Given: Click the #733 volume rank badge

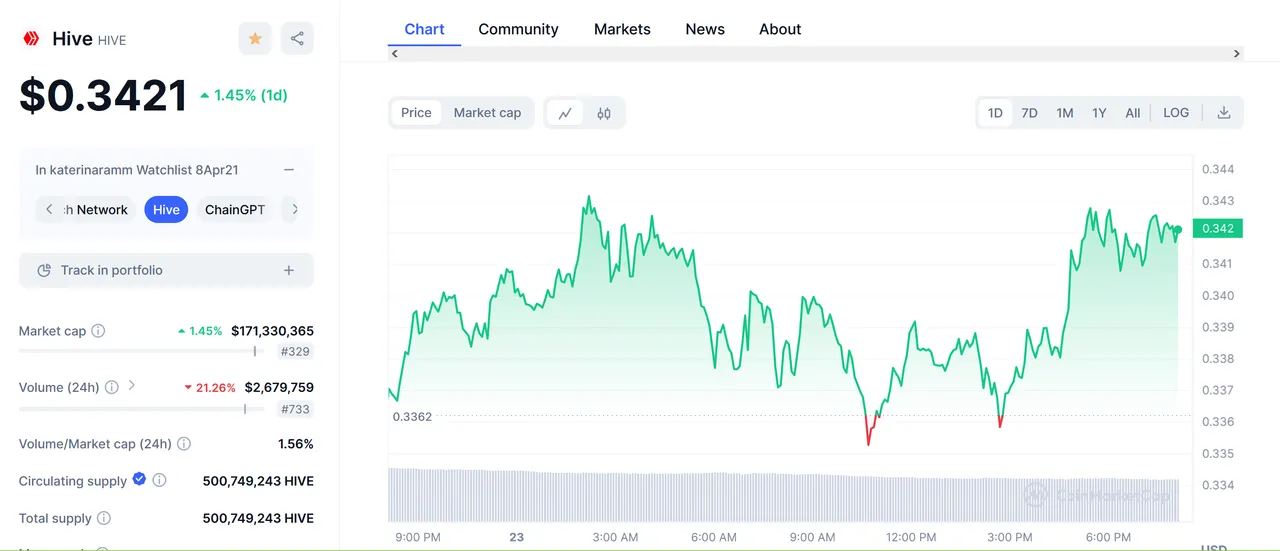Looking at the screenshot, I should point(295,409).
